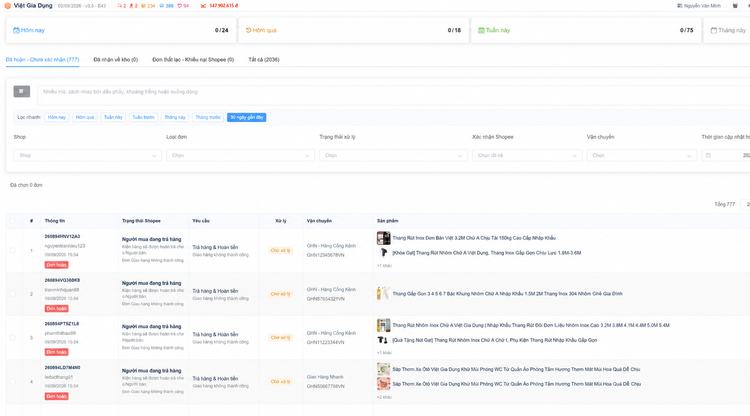Click the Việt Gia Dụng logo icon
Image resolution: width=750 pixels, height=416 pixels.
(8, 6)
